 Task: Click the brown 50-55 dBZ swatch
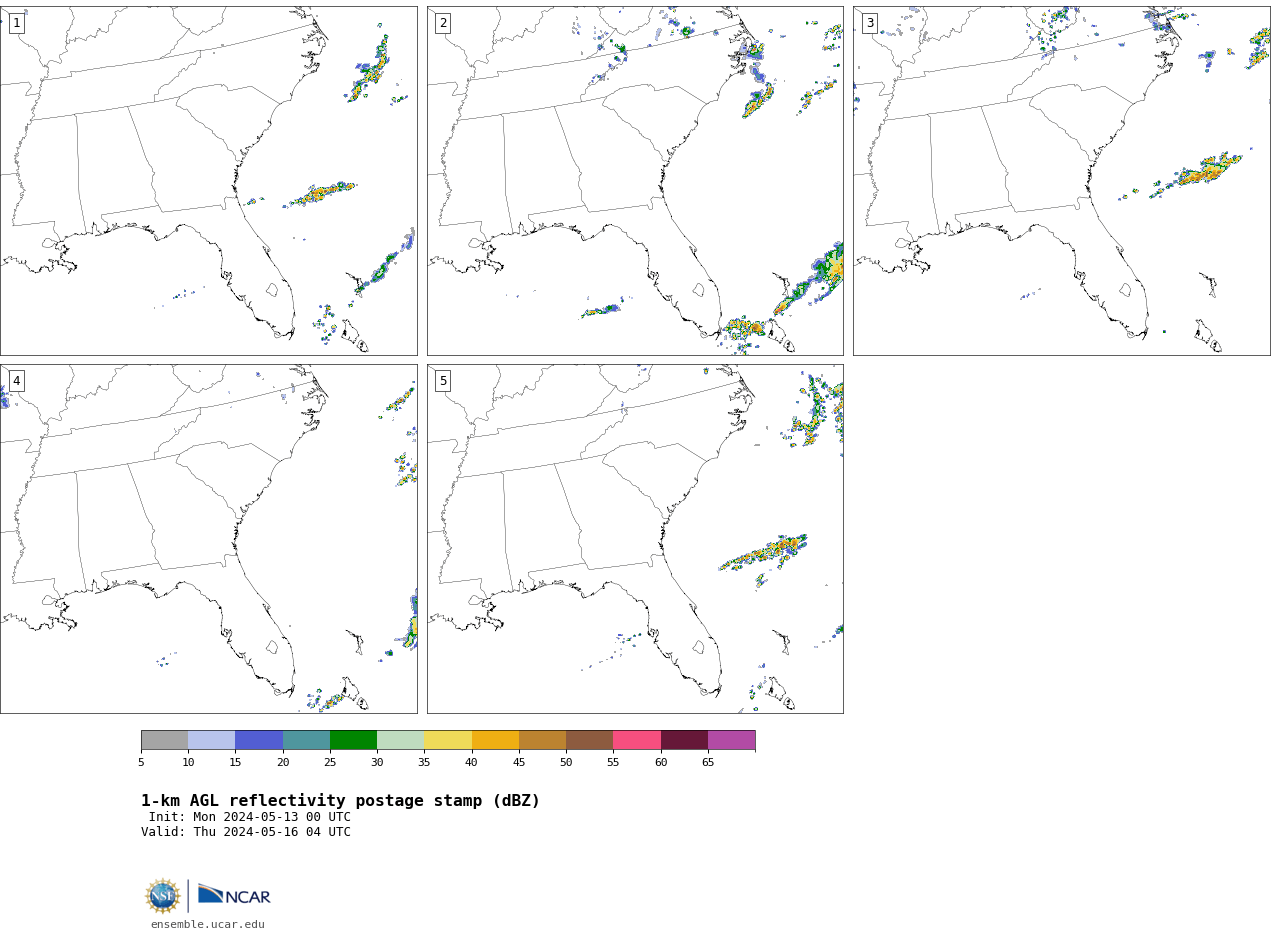[590, 740]
